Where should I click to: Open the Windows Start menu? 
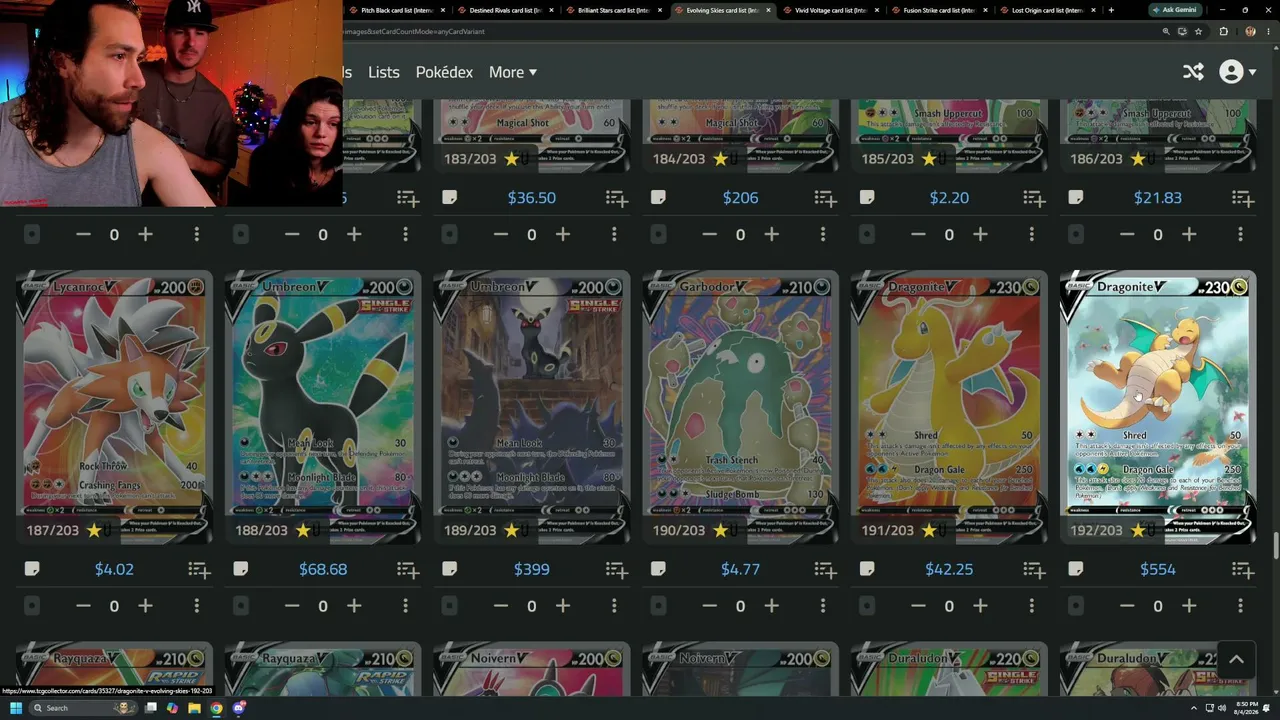coord(16,708)
